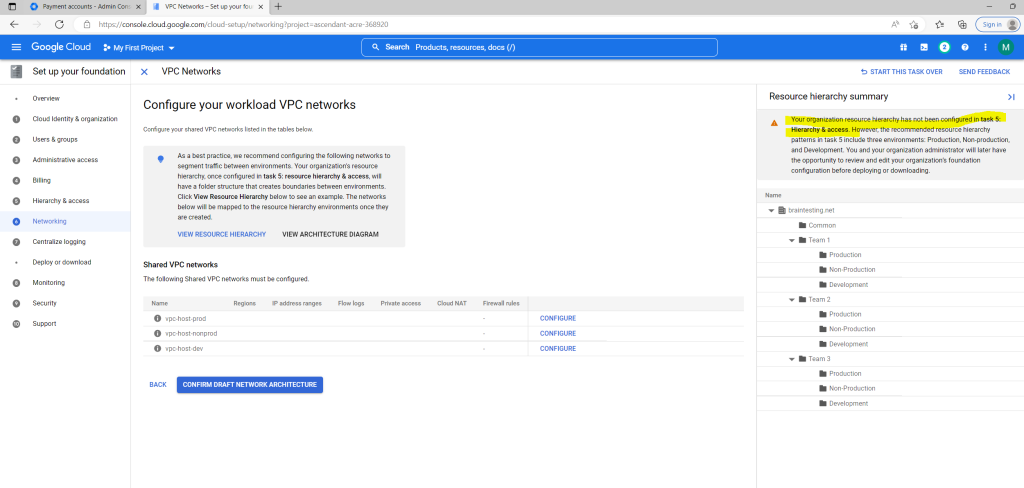The image size is (1024, 488).
Task: Collapse the Team 2 folder
Action: (792, 299)
